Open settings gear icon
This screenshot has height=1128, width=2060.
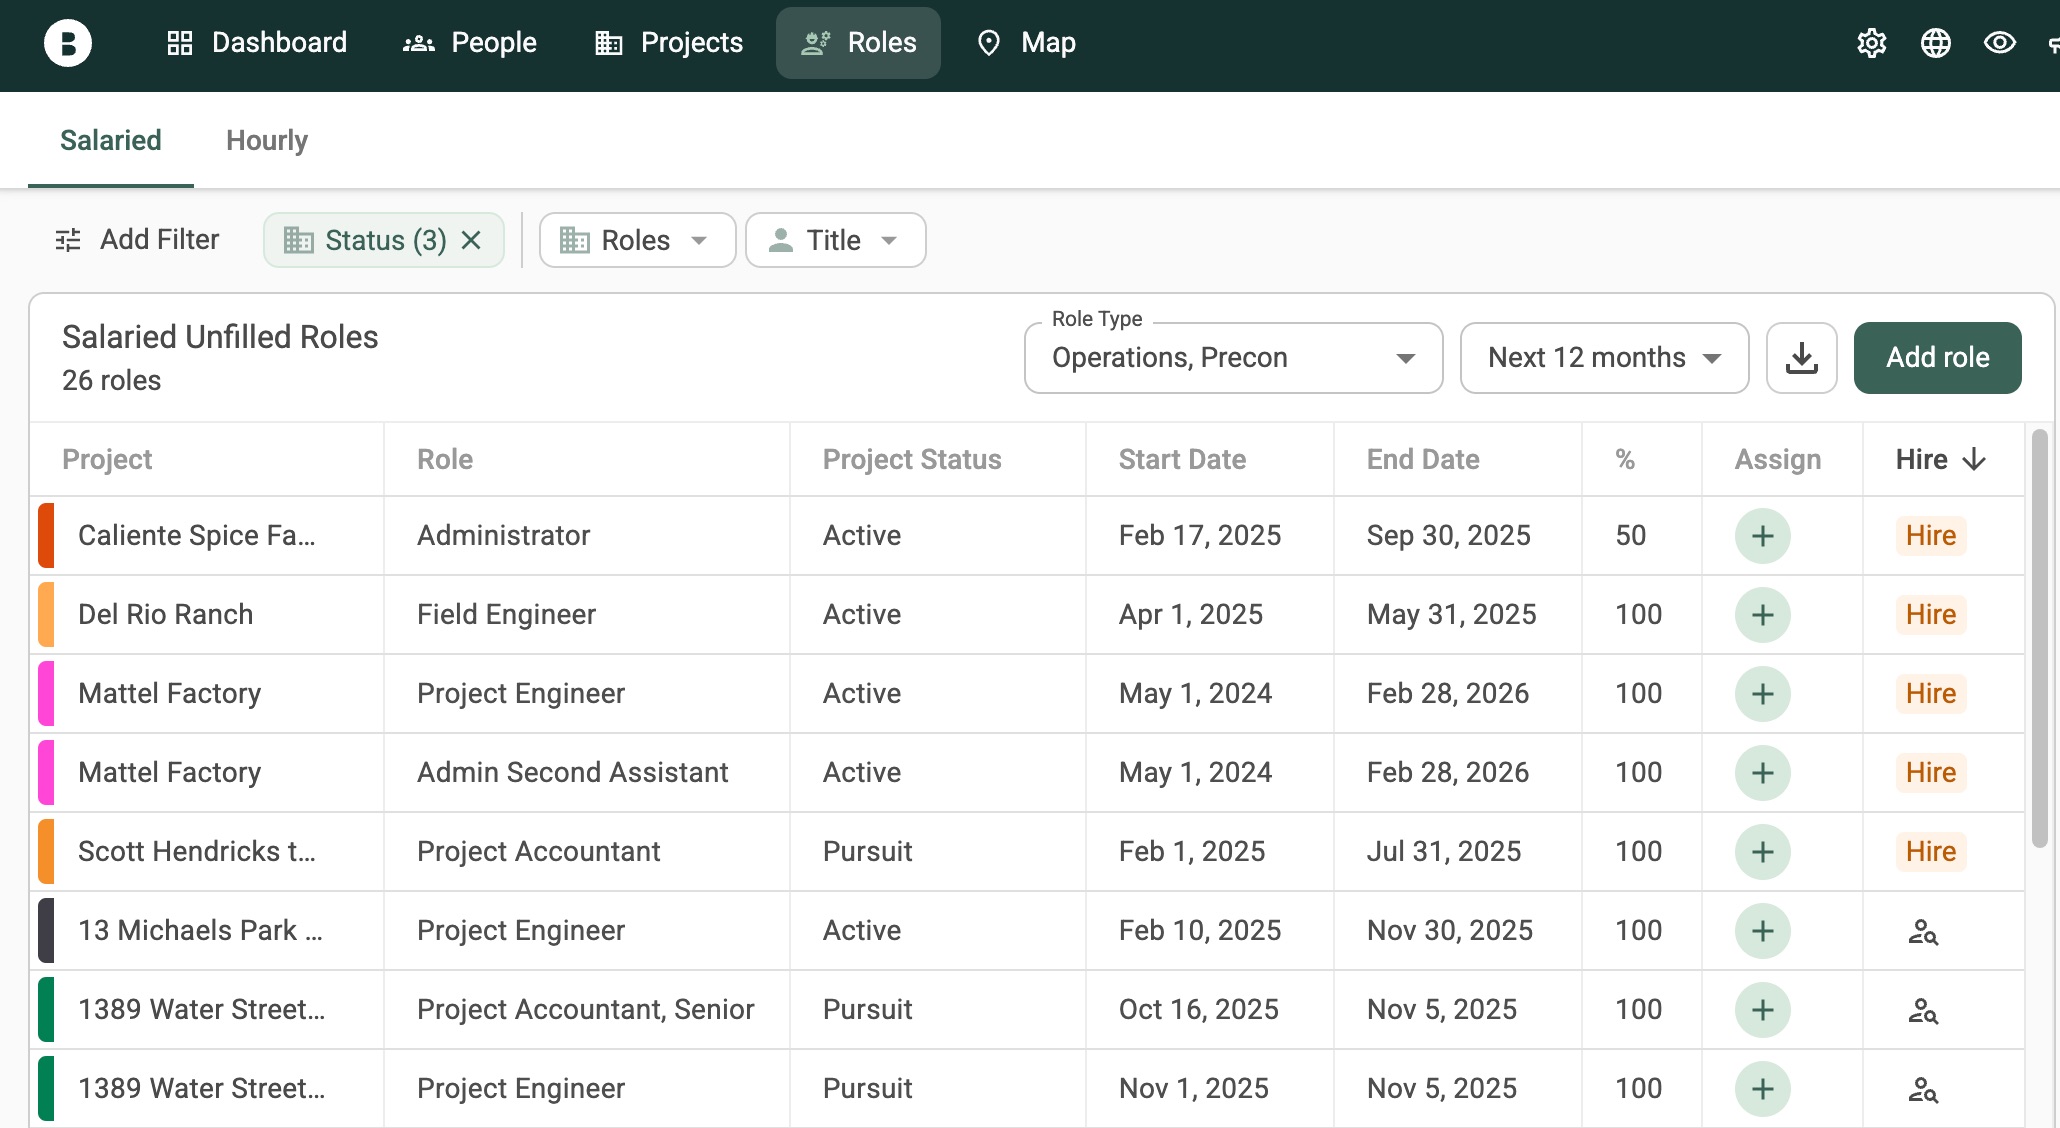[x=1871, y=43]
